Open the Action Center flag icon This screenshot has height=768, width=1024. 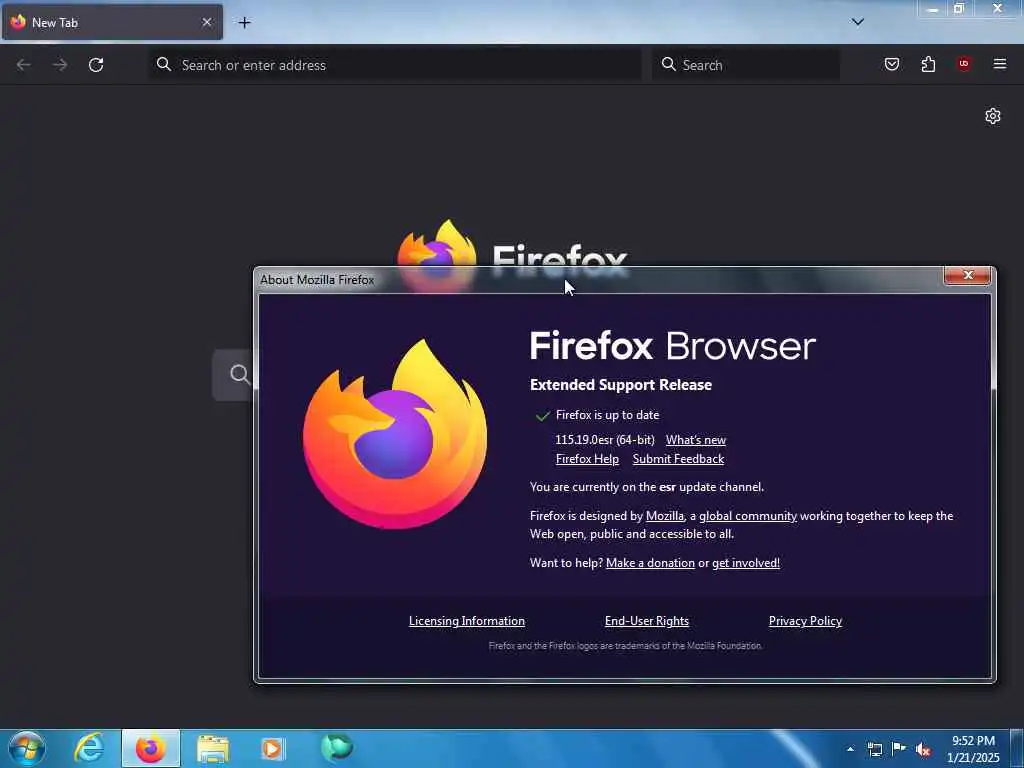899,749
